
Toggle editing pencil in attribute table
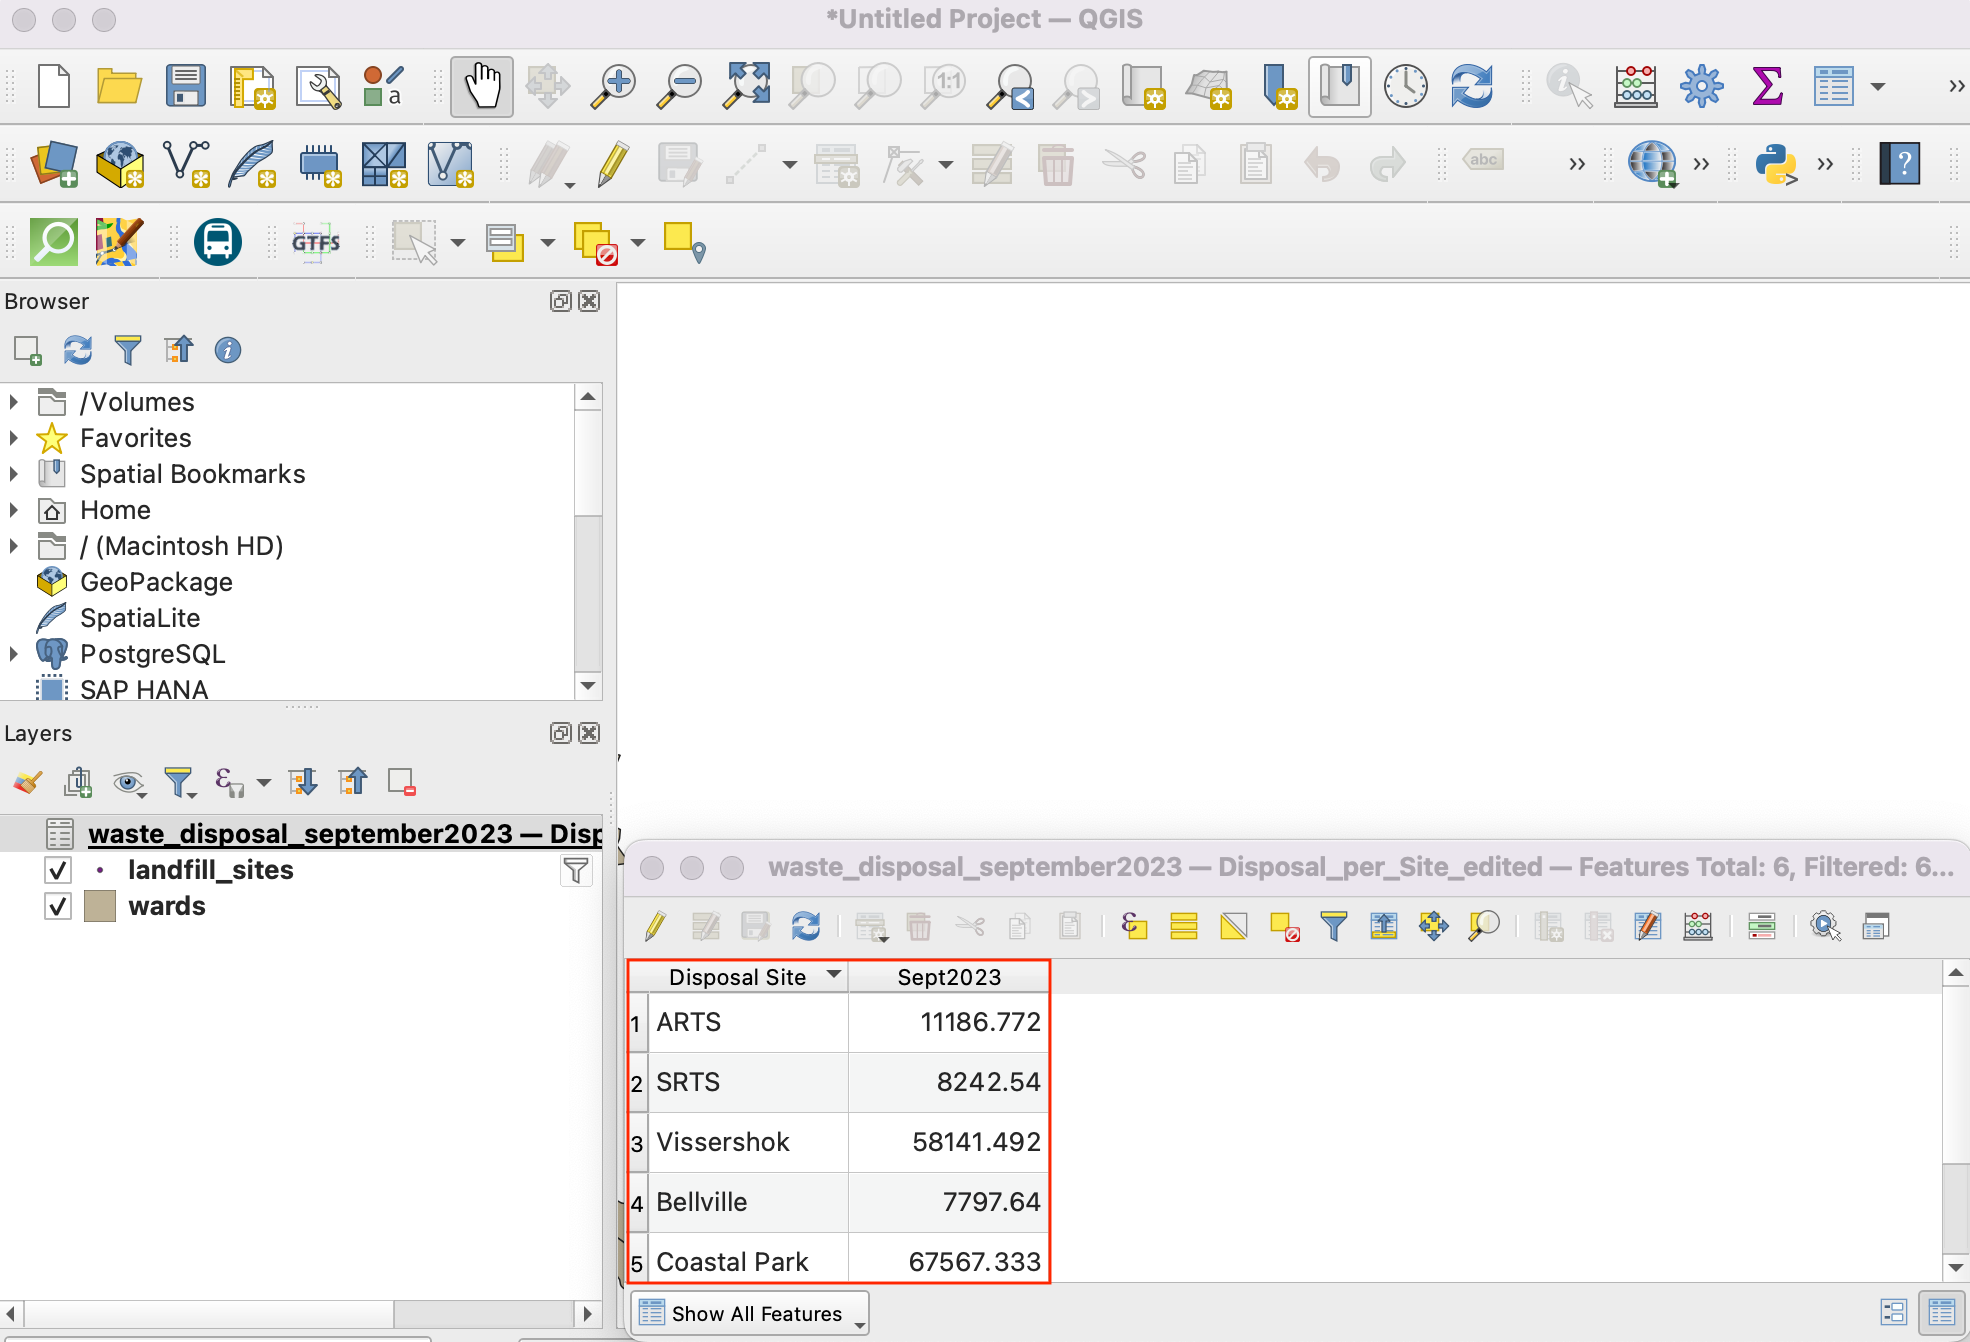655,927
